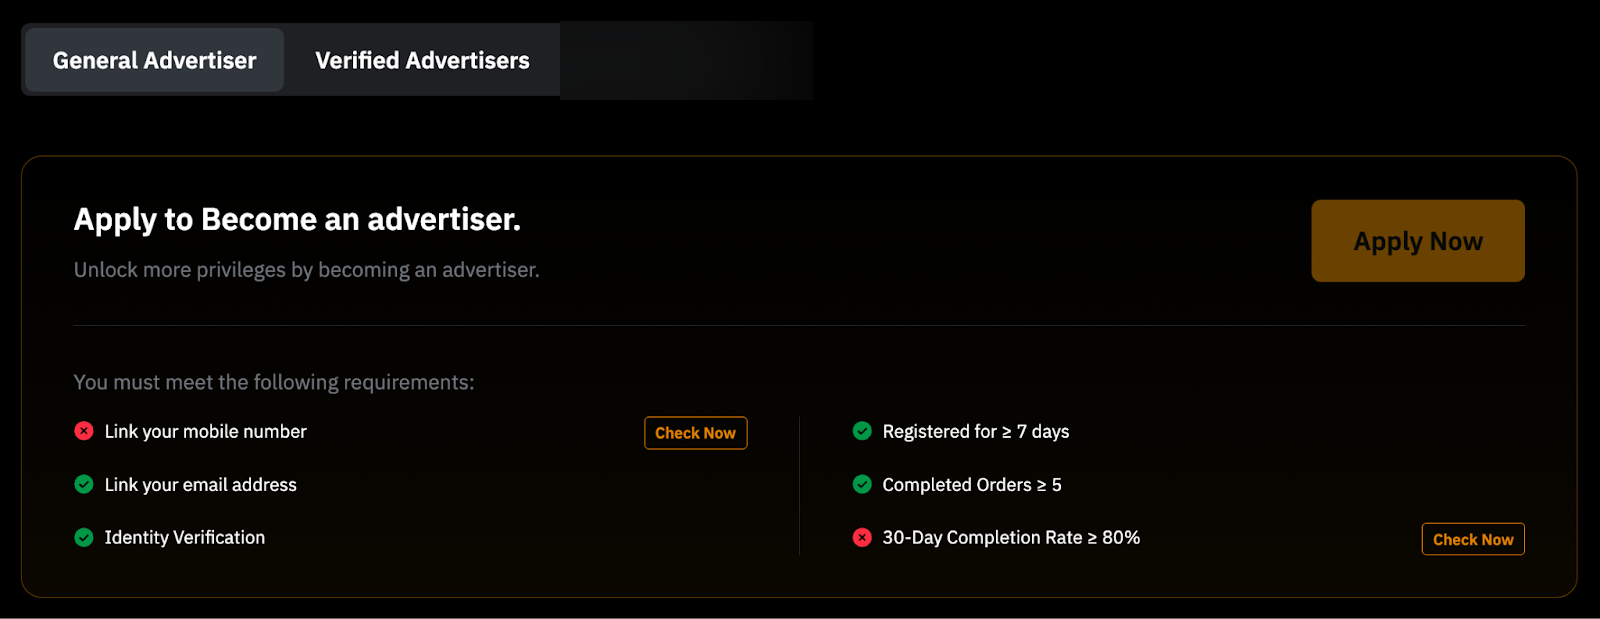The image size is (1600, 619).
Task: Click the 'Completed Orders ≥ 5' label
Action: point(971,485)
